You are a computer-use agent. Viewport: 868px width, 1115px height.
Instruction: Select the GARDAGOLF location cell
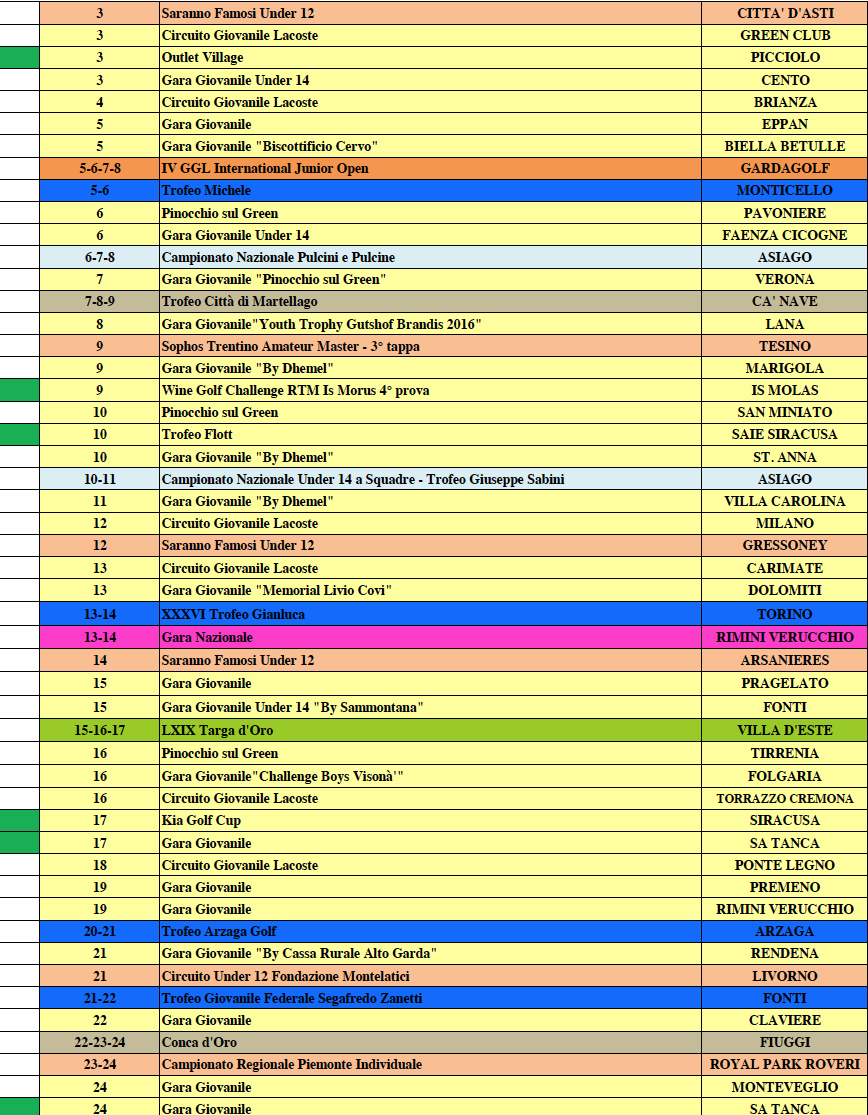(x=784, y=168)
